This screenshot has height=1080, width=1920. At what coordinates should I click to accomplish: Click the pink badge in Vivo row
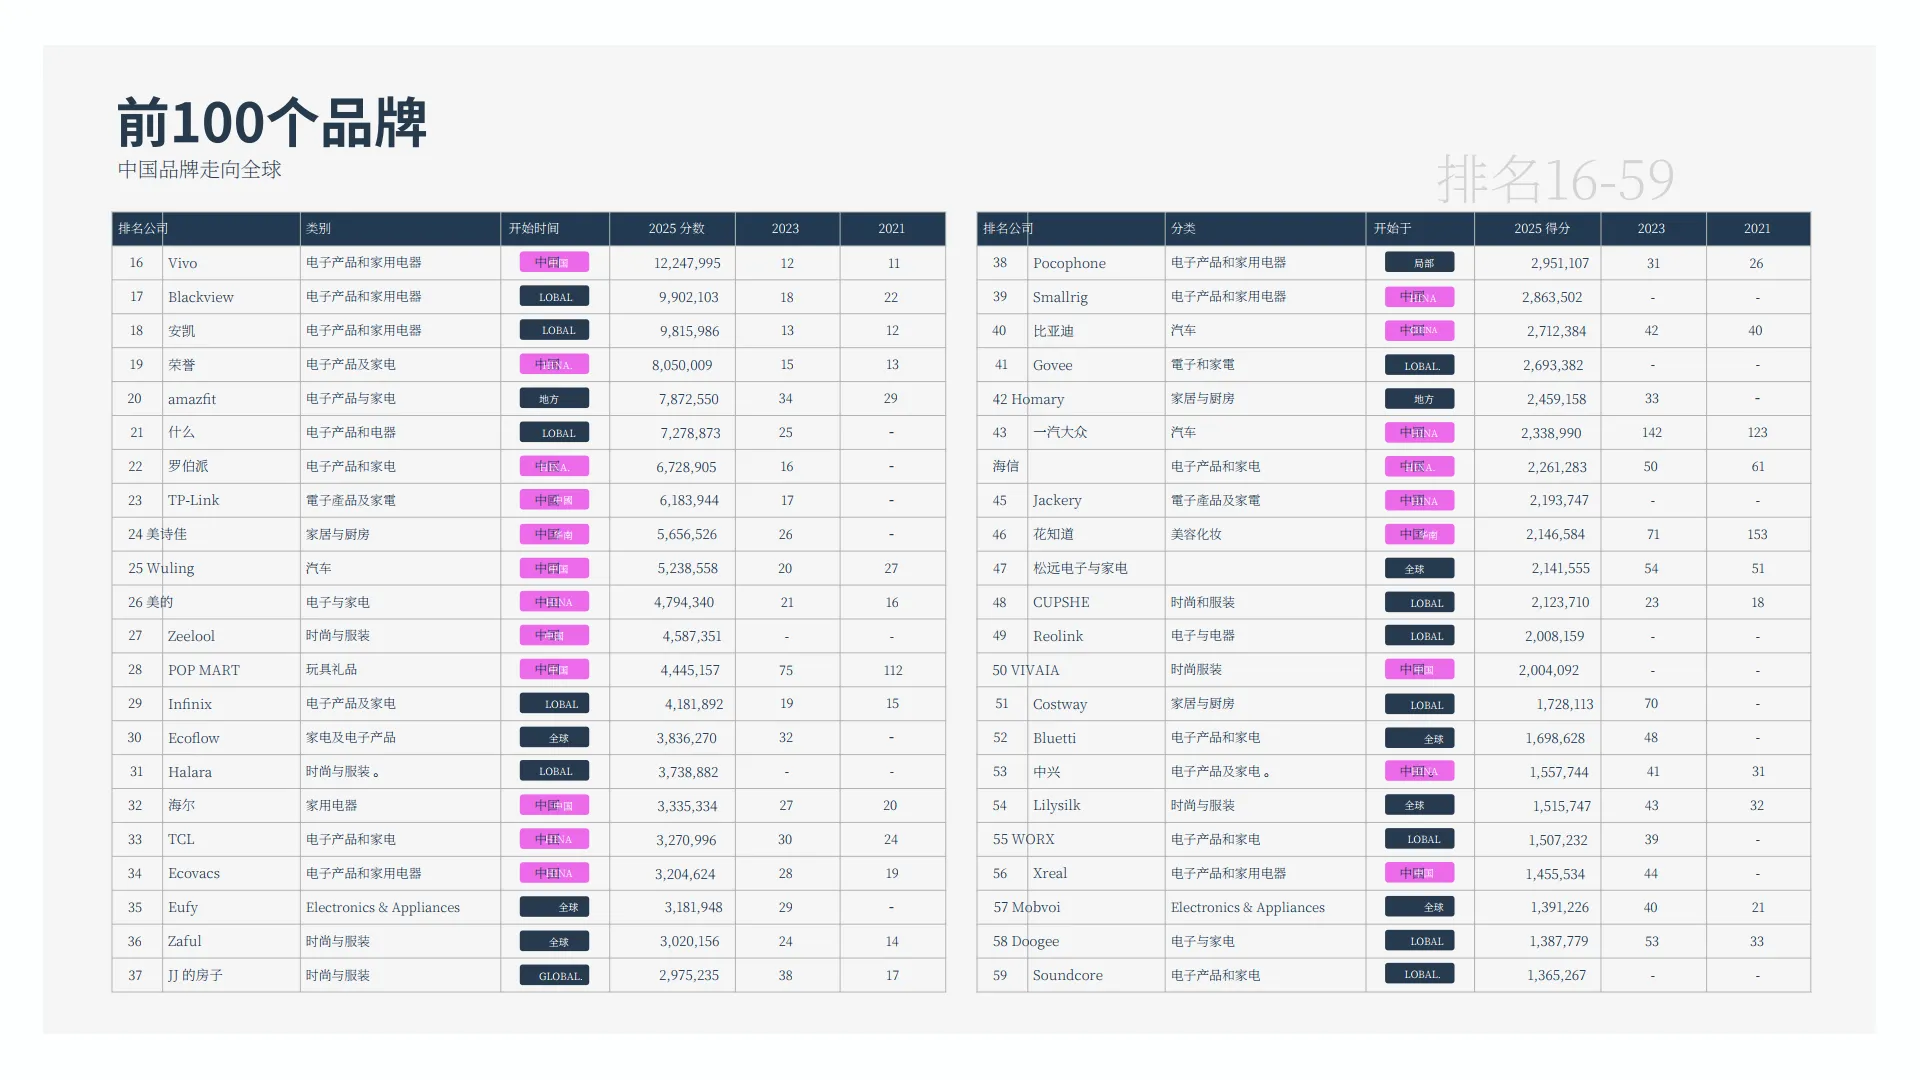(x=554, y=263)
